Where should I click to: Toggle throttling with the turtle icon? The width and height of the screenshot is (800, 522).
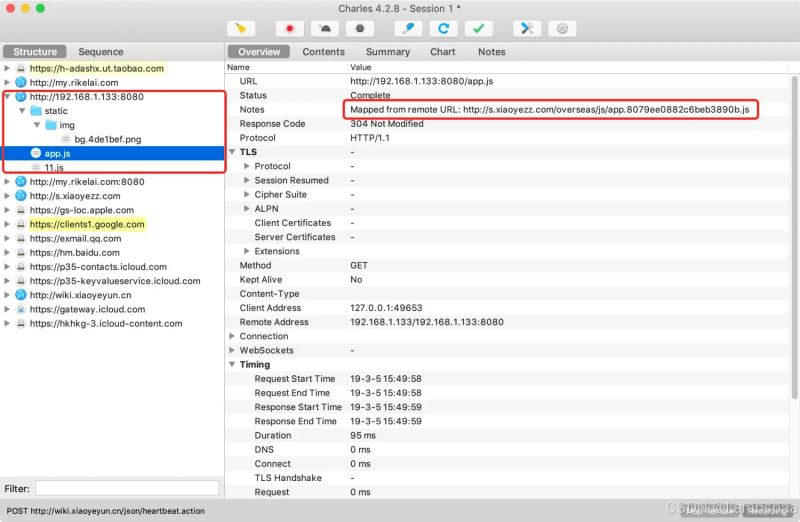326,28
